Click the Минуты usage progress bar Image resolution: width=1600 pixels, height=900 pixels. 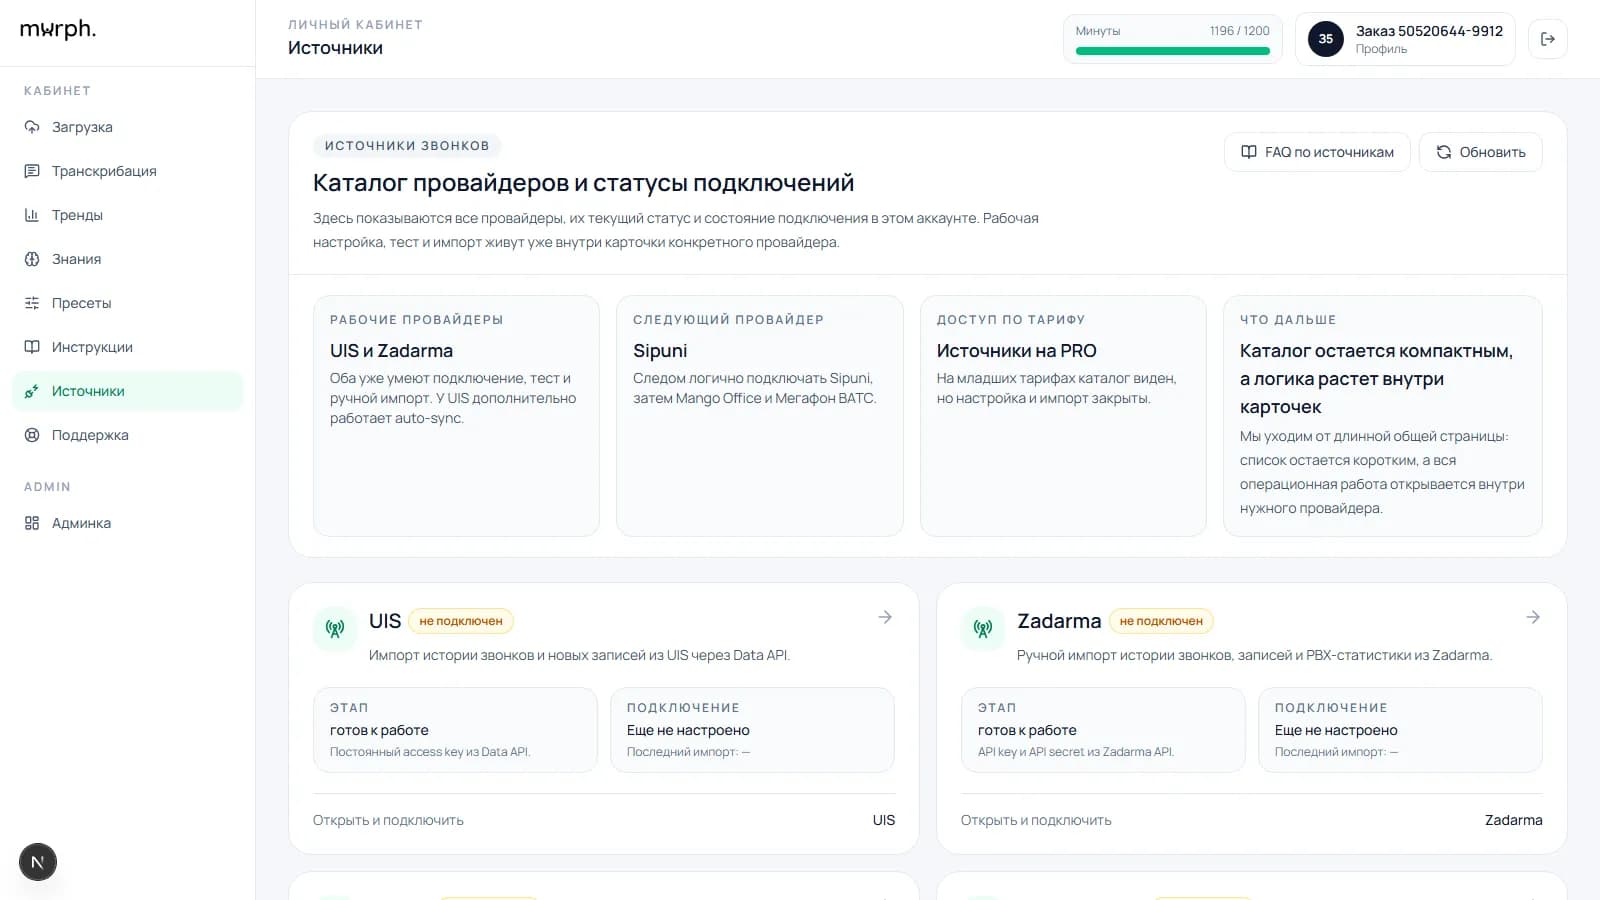(x=1172, y=49)
